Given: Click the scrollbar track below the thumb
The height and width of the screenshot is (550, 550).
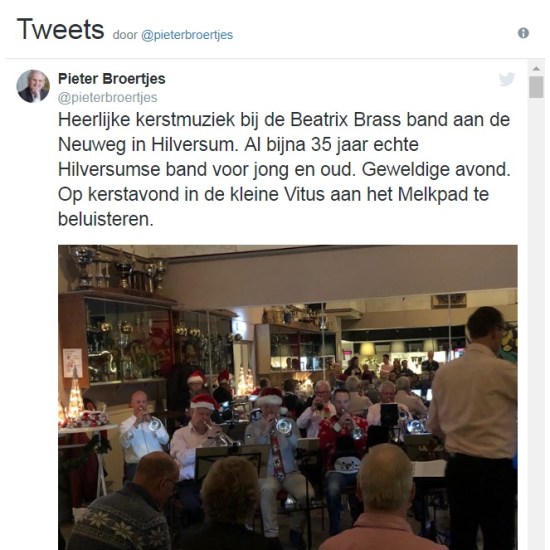Looking at the screenshot, I should (x=536, y=323).
